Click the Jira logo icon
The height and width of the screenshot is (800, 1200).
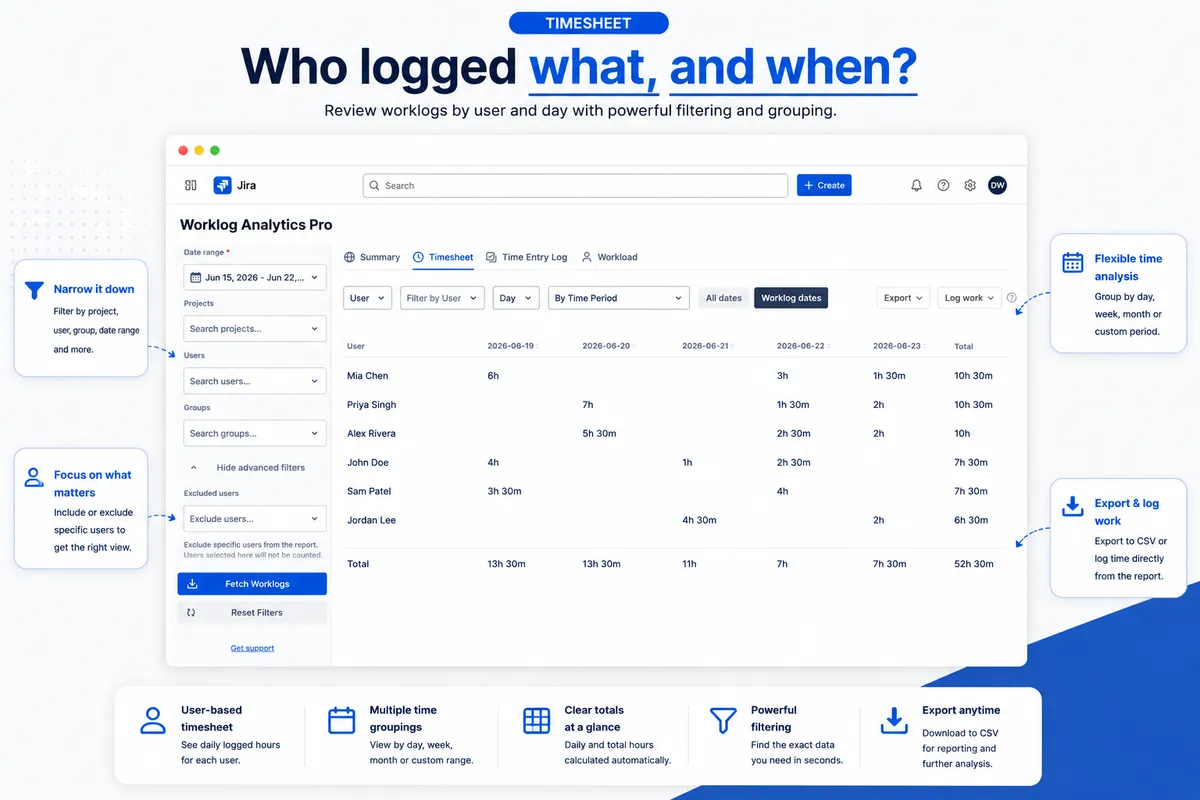click(222, 185)
